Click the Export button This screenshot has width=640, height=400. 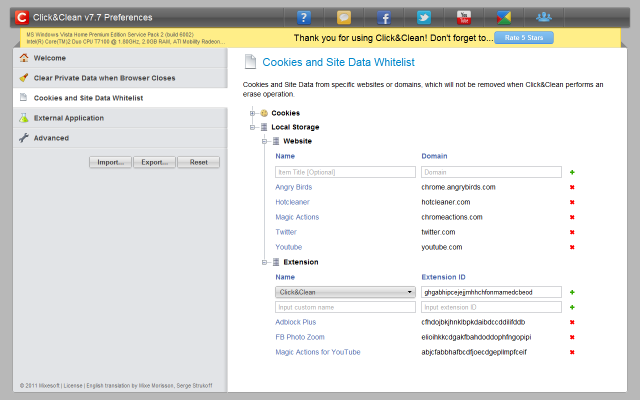154,162
